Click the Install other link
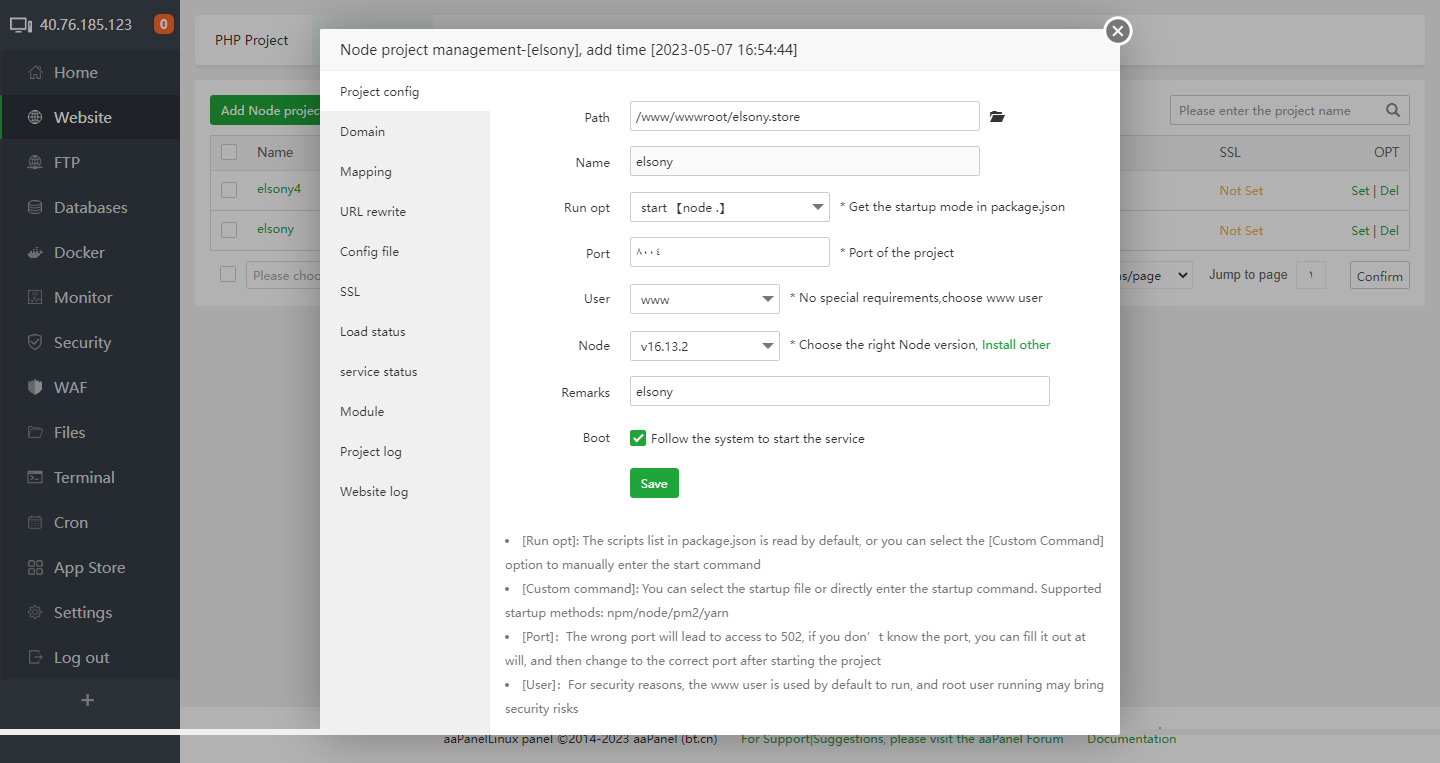The width and height of the screenshot is (1440, 763). (x=1016, y=345)
